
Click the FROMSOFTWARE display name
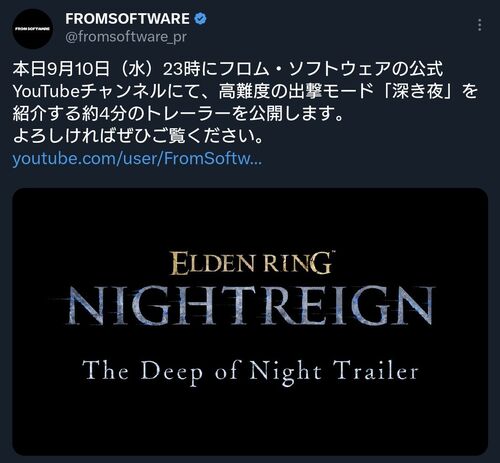pyautogui.click(x=127, y=19)
